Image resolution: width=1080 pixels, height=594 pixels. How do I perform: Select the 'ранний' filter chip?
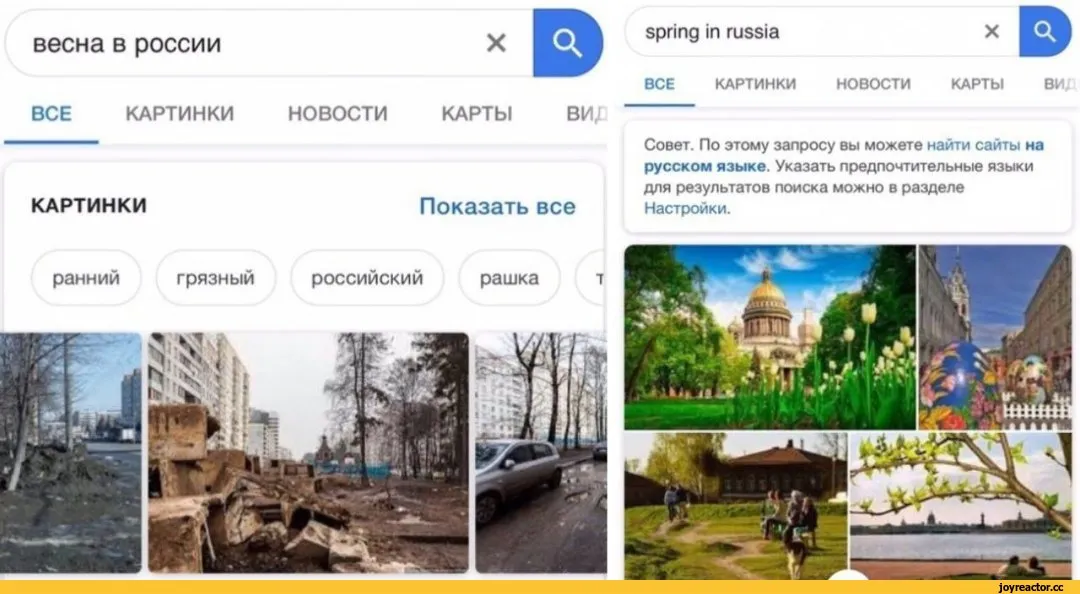point(86,278)
